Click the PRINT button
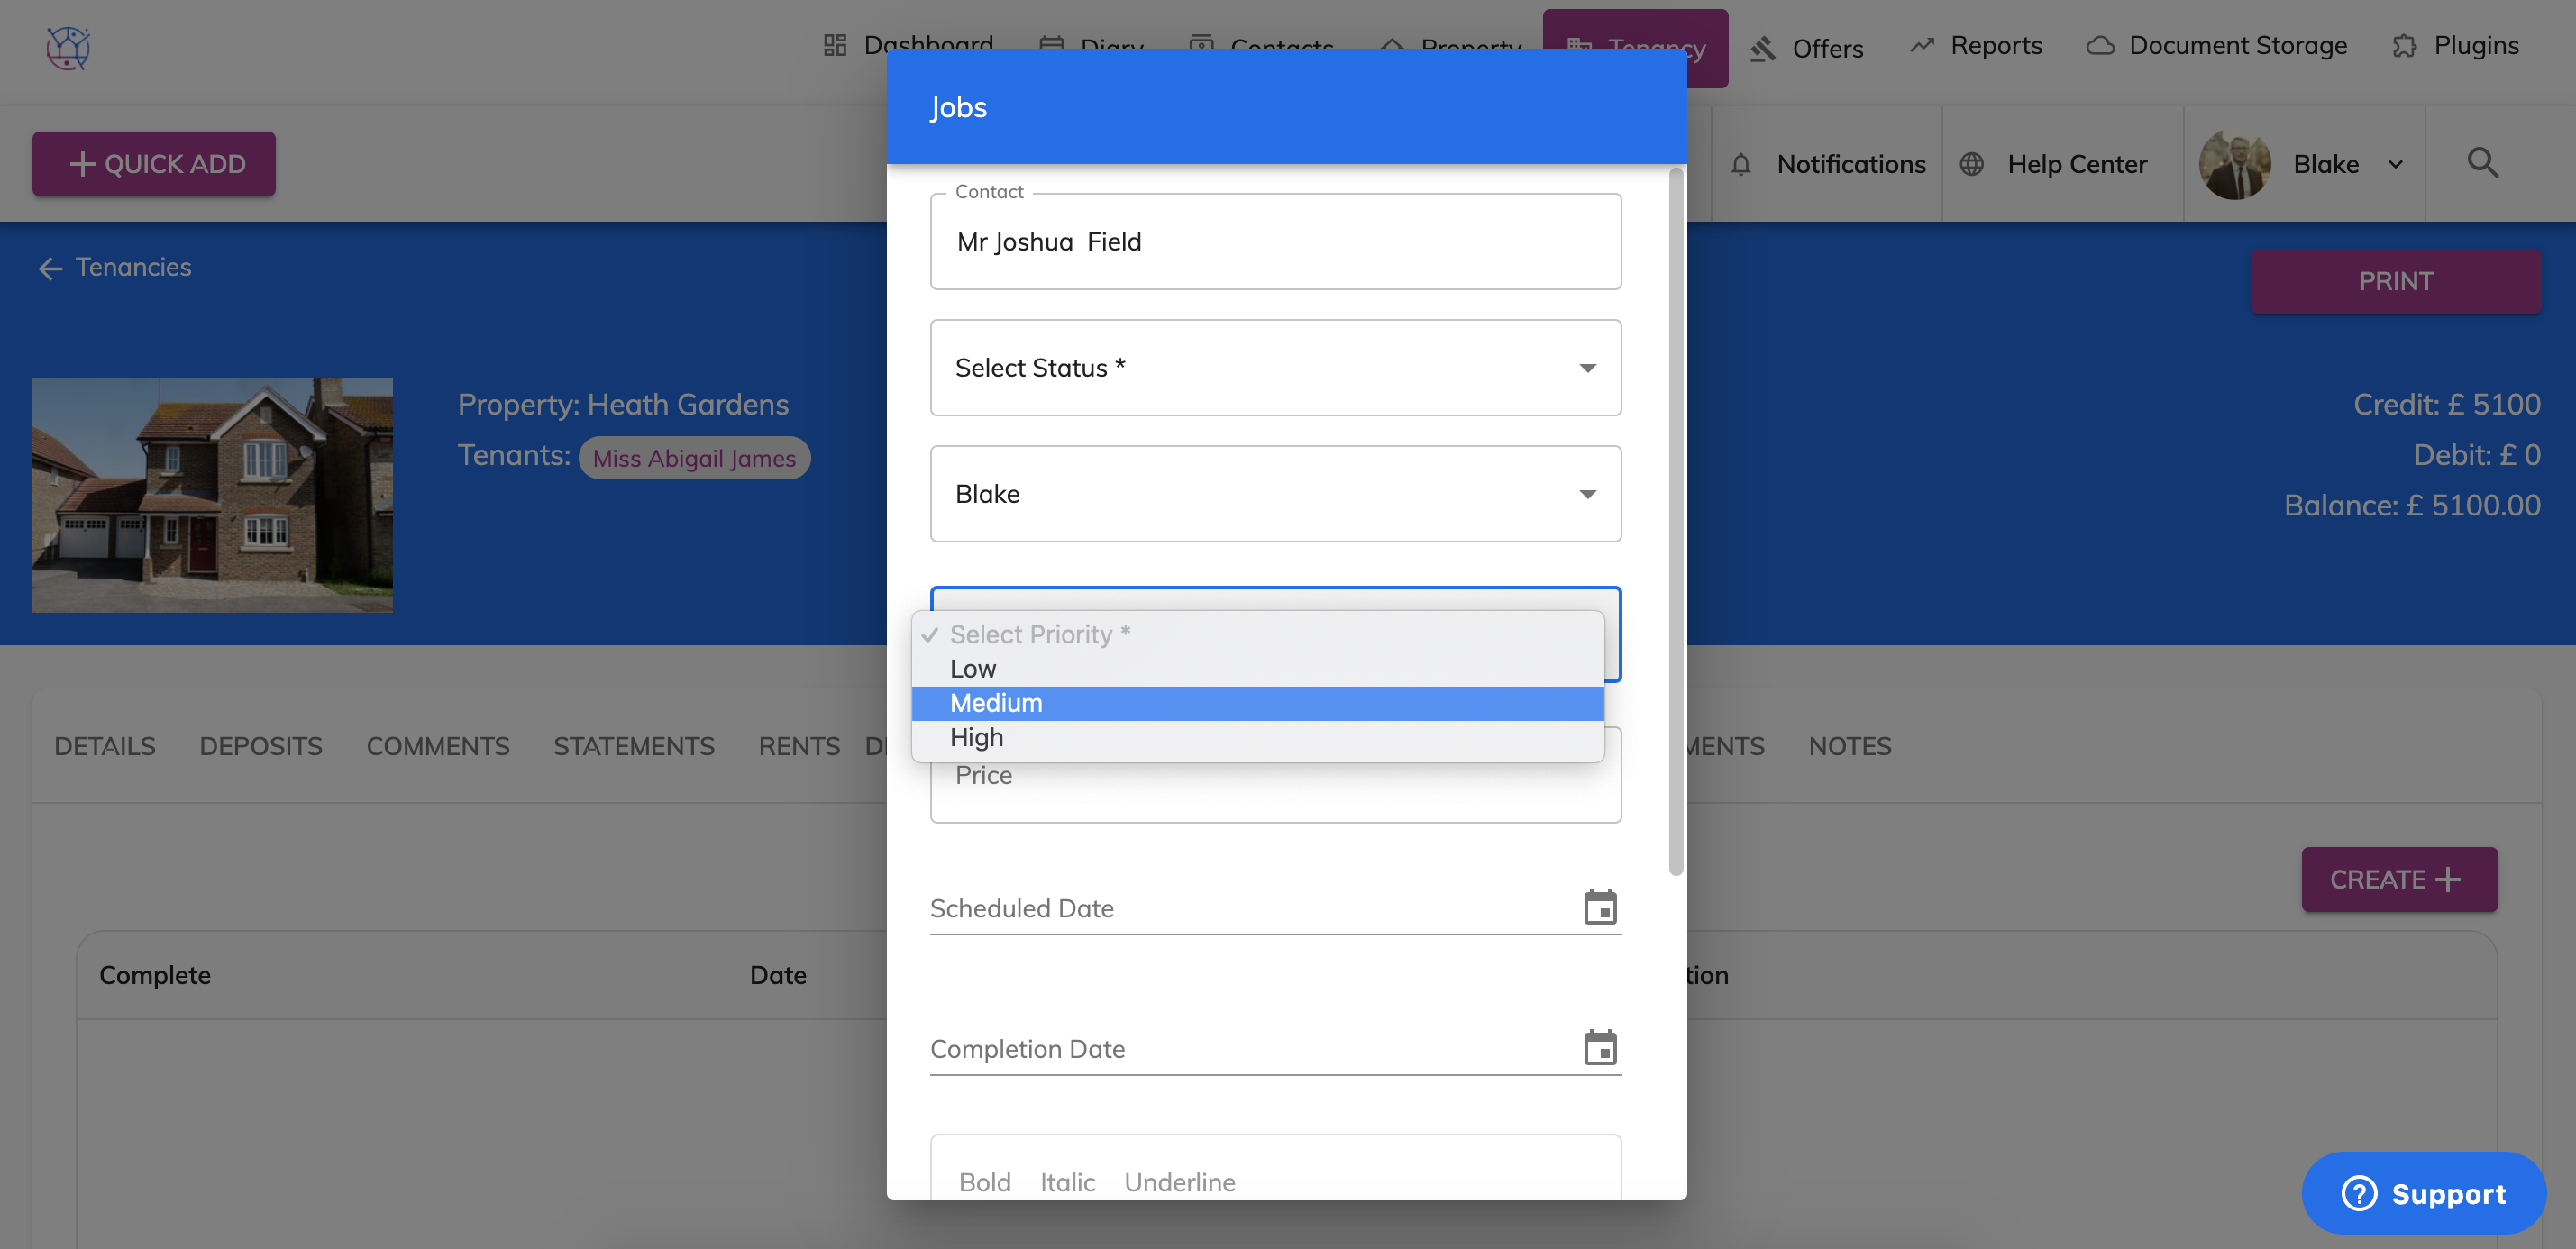This screenshot has width=2576, height=1249. click(x=2395, y=281)
